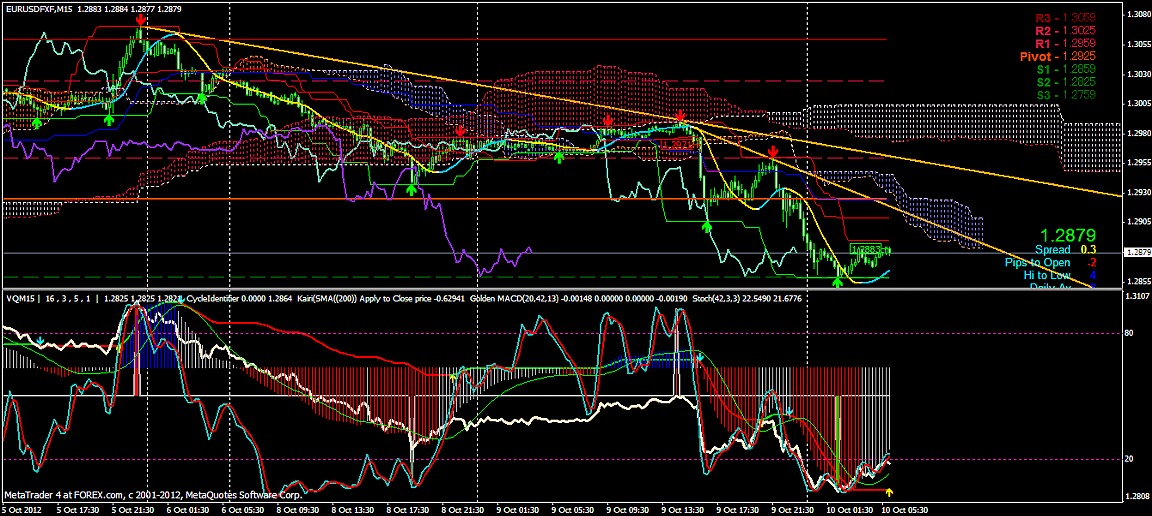Click the green up arrow below the latest price low

tap(838, 283)
